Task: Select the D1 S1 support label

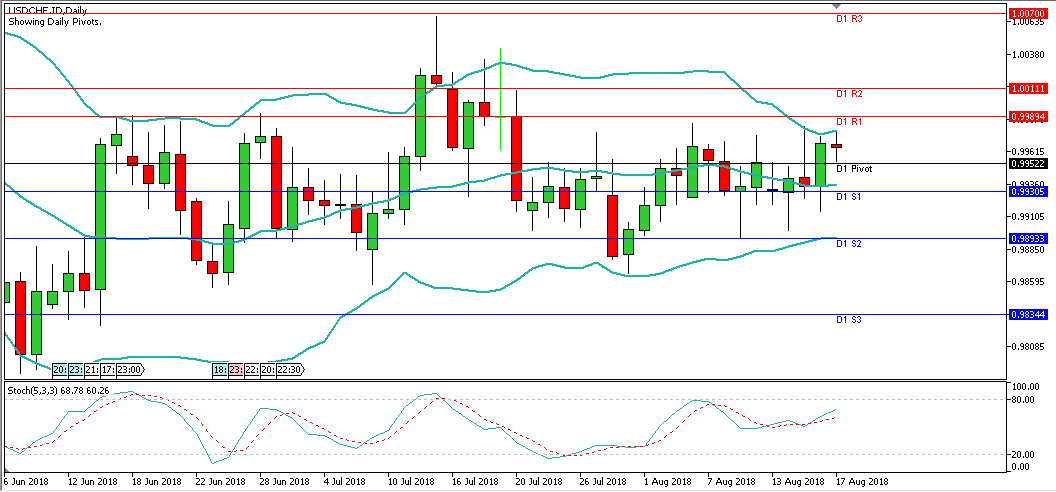Action: coord(849,197)
